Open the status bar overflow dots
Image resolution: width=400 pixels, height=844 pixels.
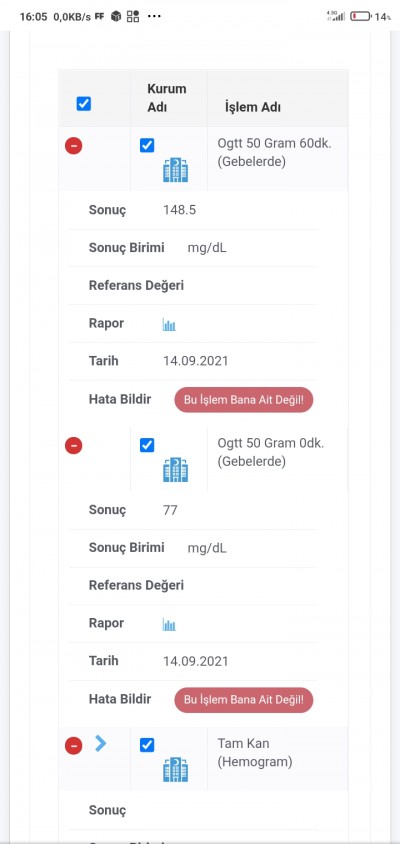coord(154,17)
